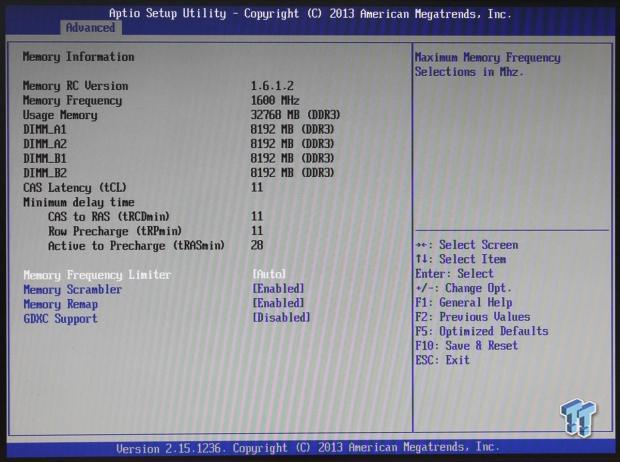Select Memory Frequency Limiter option
This screenshot has height=462, width=620.
coord(97,275)
